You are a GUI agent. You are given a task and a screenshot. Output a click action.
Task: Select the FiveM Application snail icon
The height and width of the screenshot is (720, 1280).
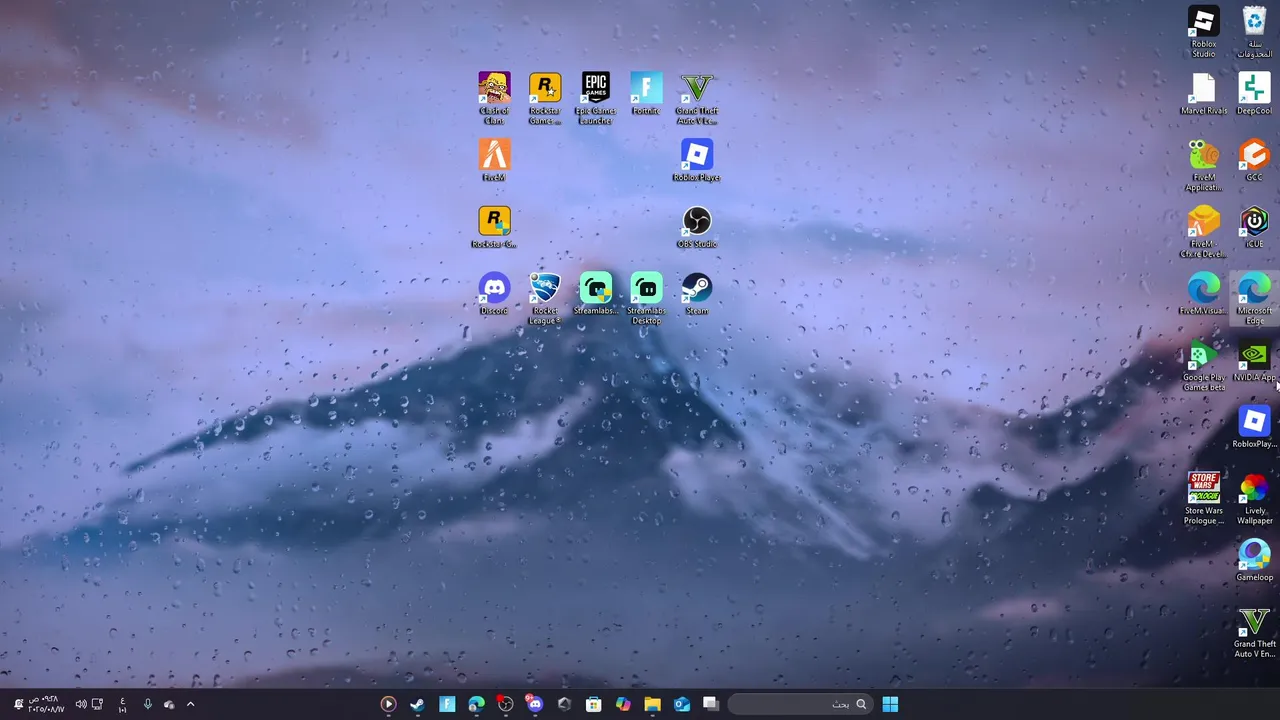pos(1204,165)
